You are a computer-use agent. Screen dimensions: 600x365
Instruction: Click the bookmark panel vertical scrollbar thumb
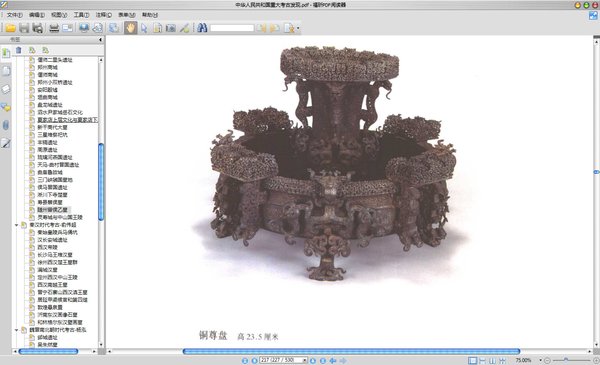(x=101, y=182)
